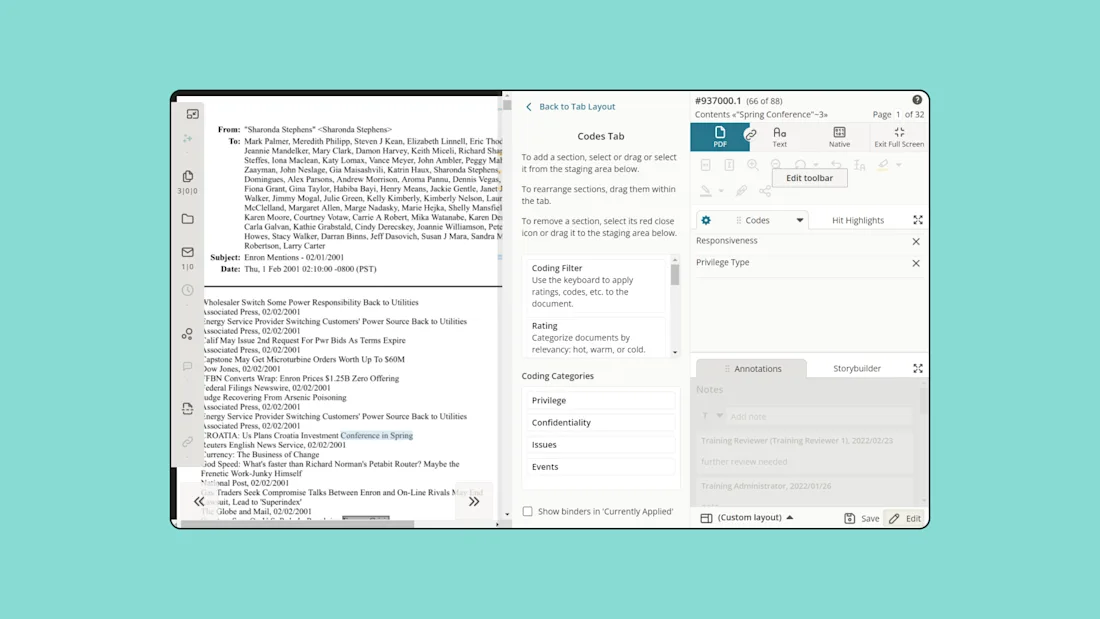This screenshot has height=619, width=1100.
Task: Save the current layout
Action: [861, 518]
